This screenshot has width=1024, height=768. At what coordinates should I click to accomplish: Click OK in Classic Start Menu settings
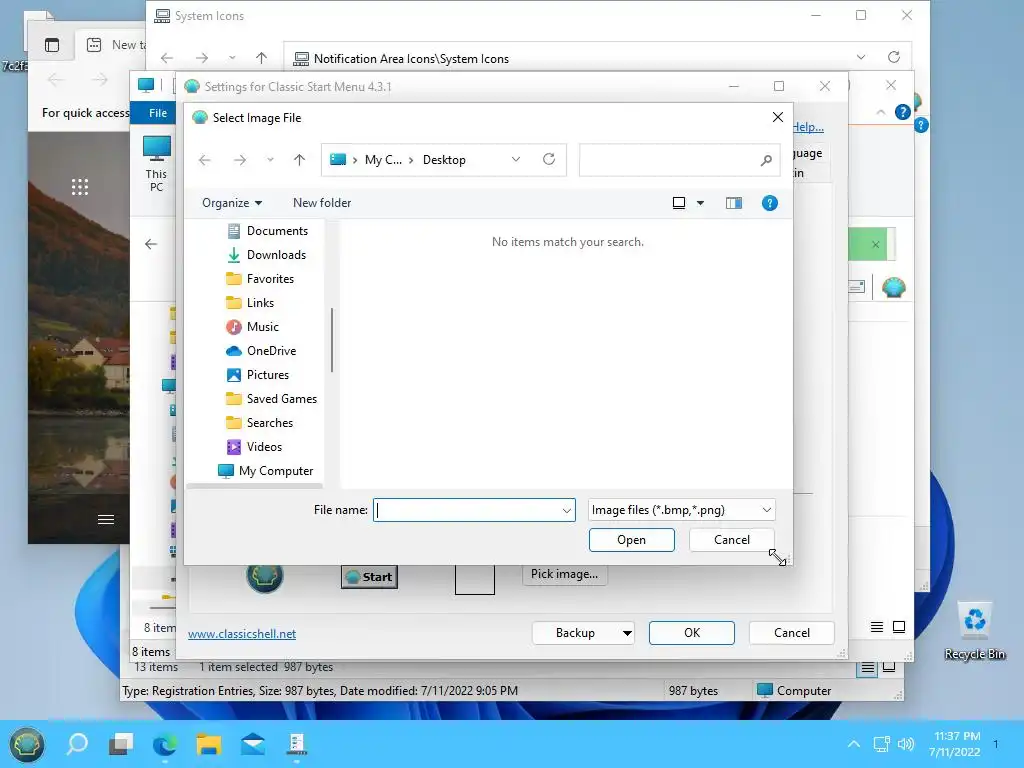[692, 633]
